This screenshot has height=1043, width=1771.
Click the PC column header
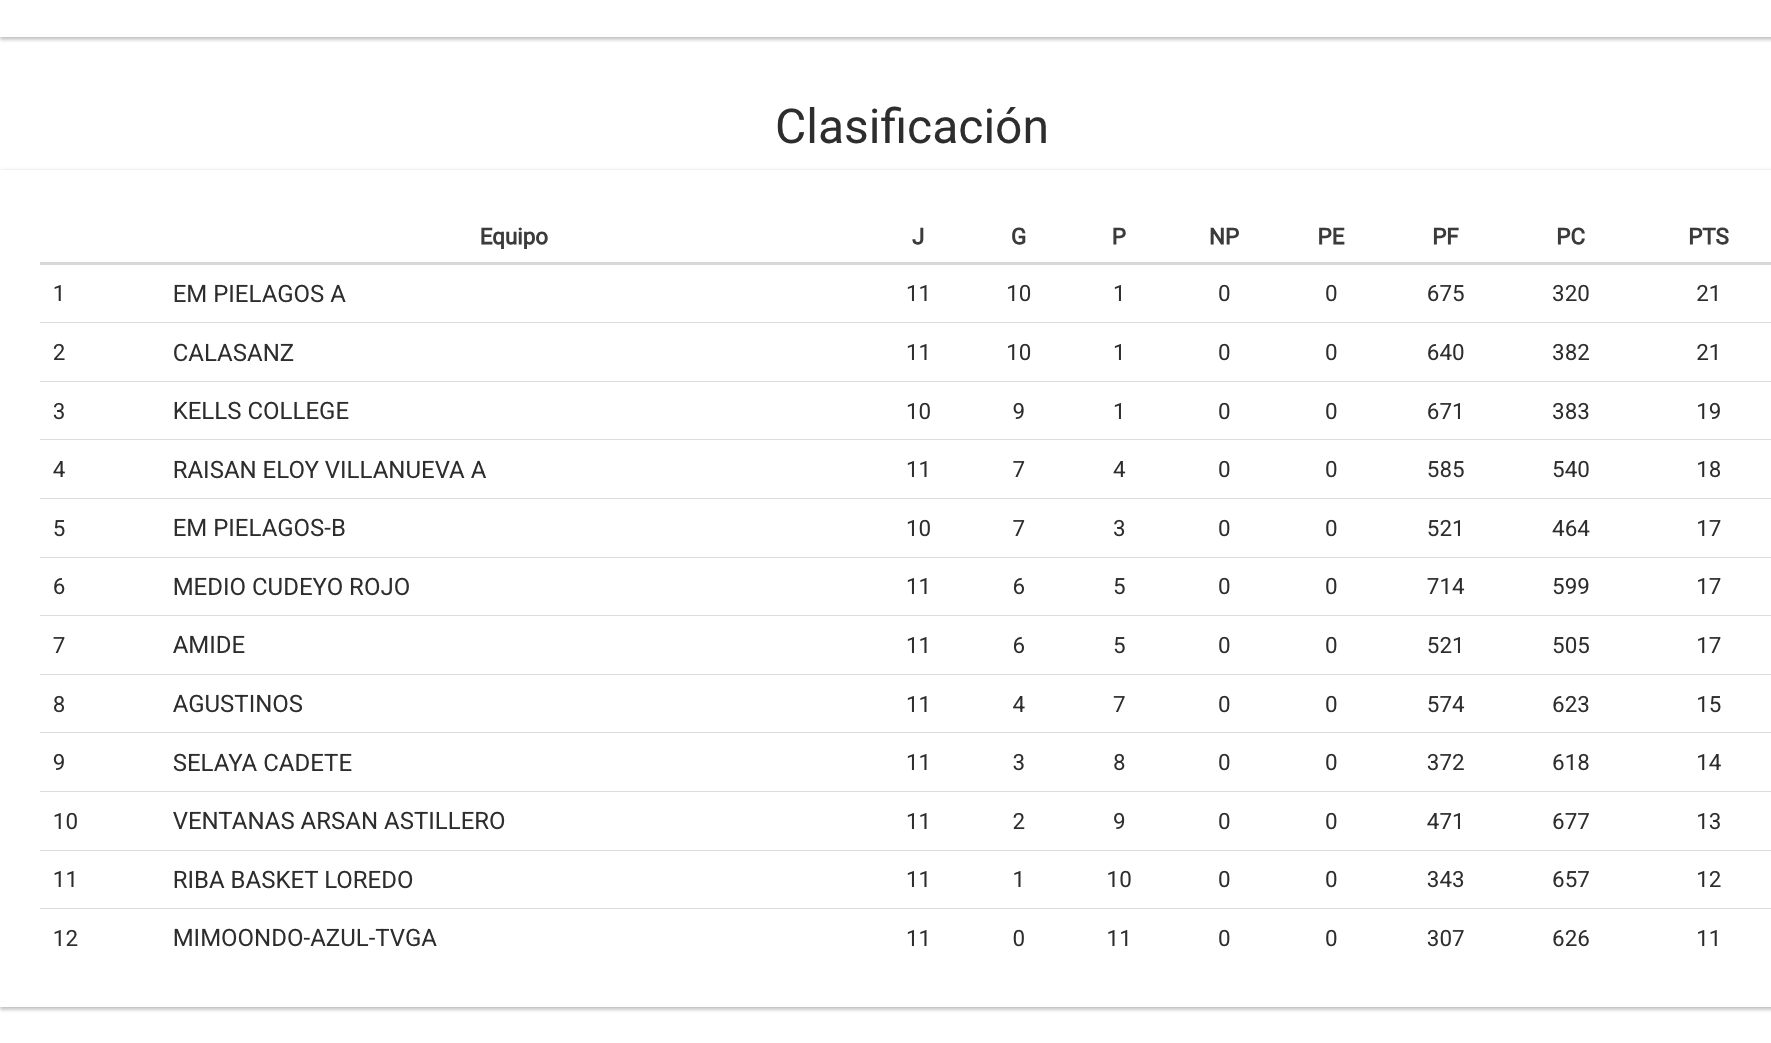point(1570,237)
